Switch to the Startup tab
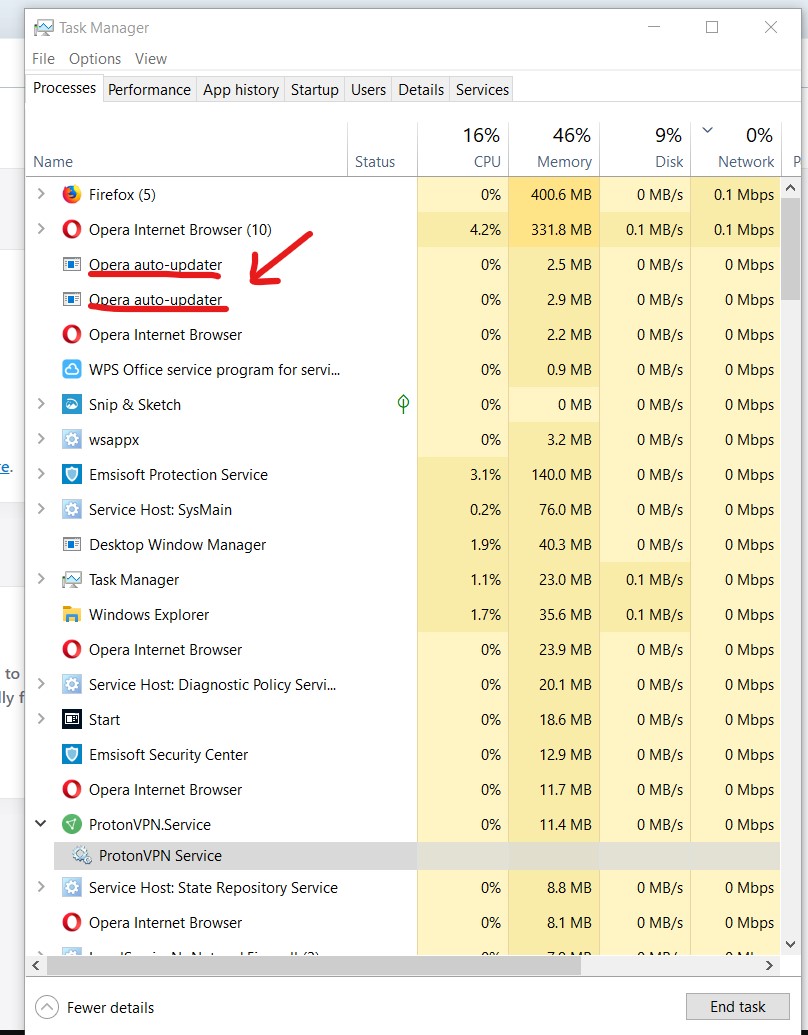Image resolution: width=808 pixels, height=1035 pixels. 314,90
